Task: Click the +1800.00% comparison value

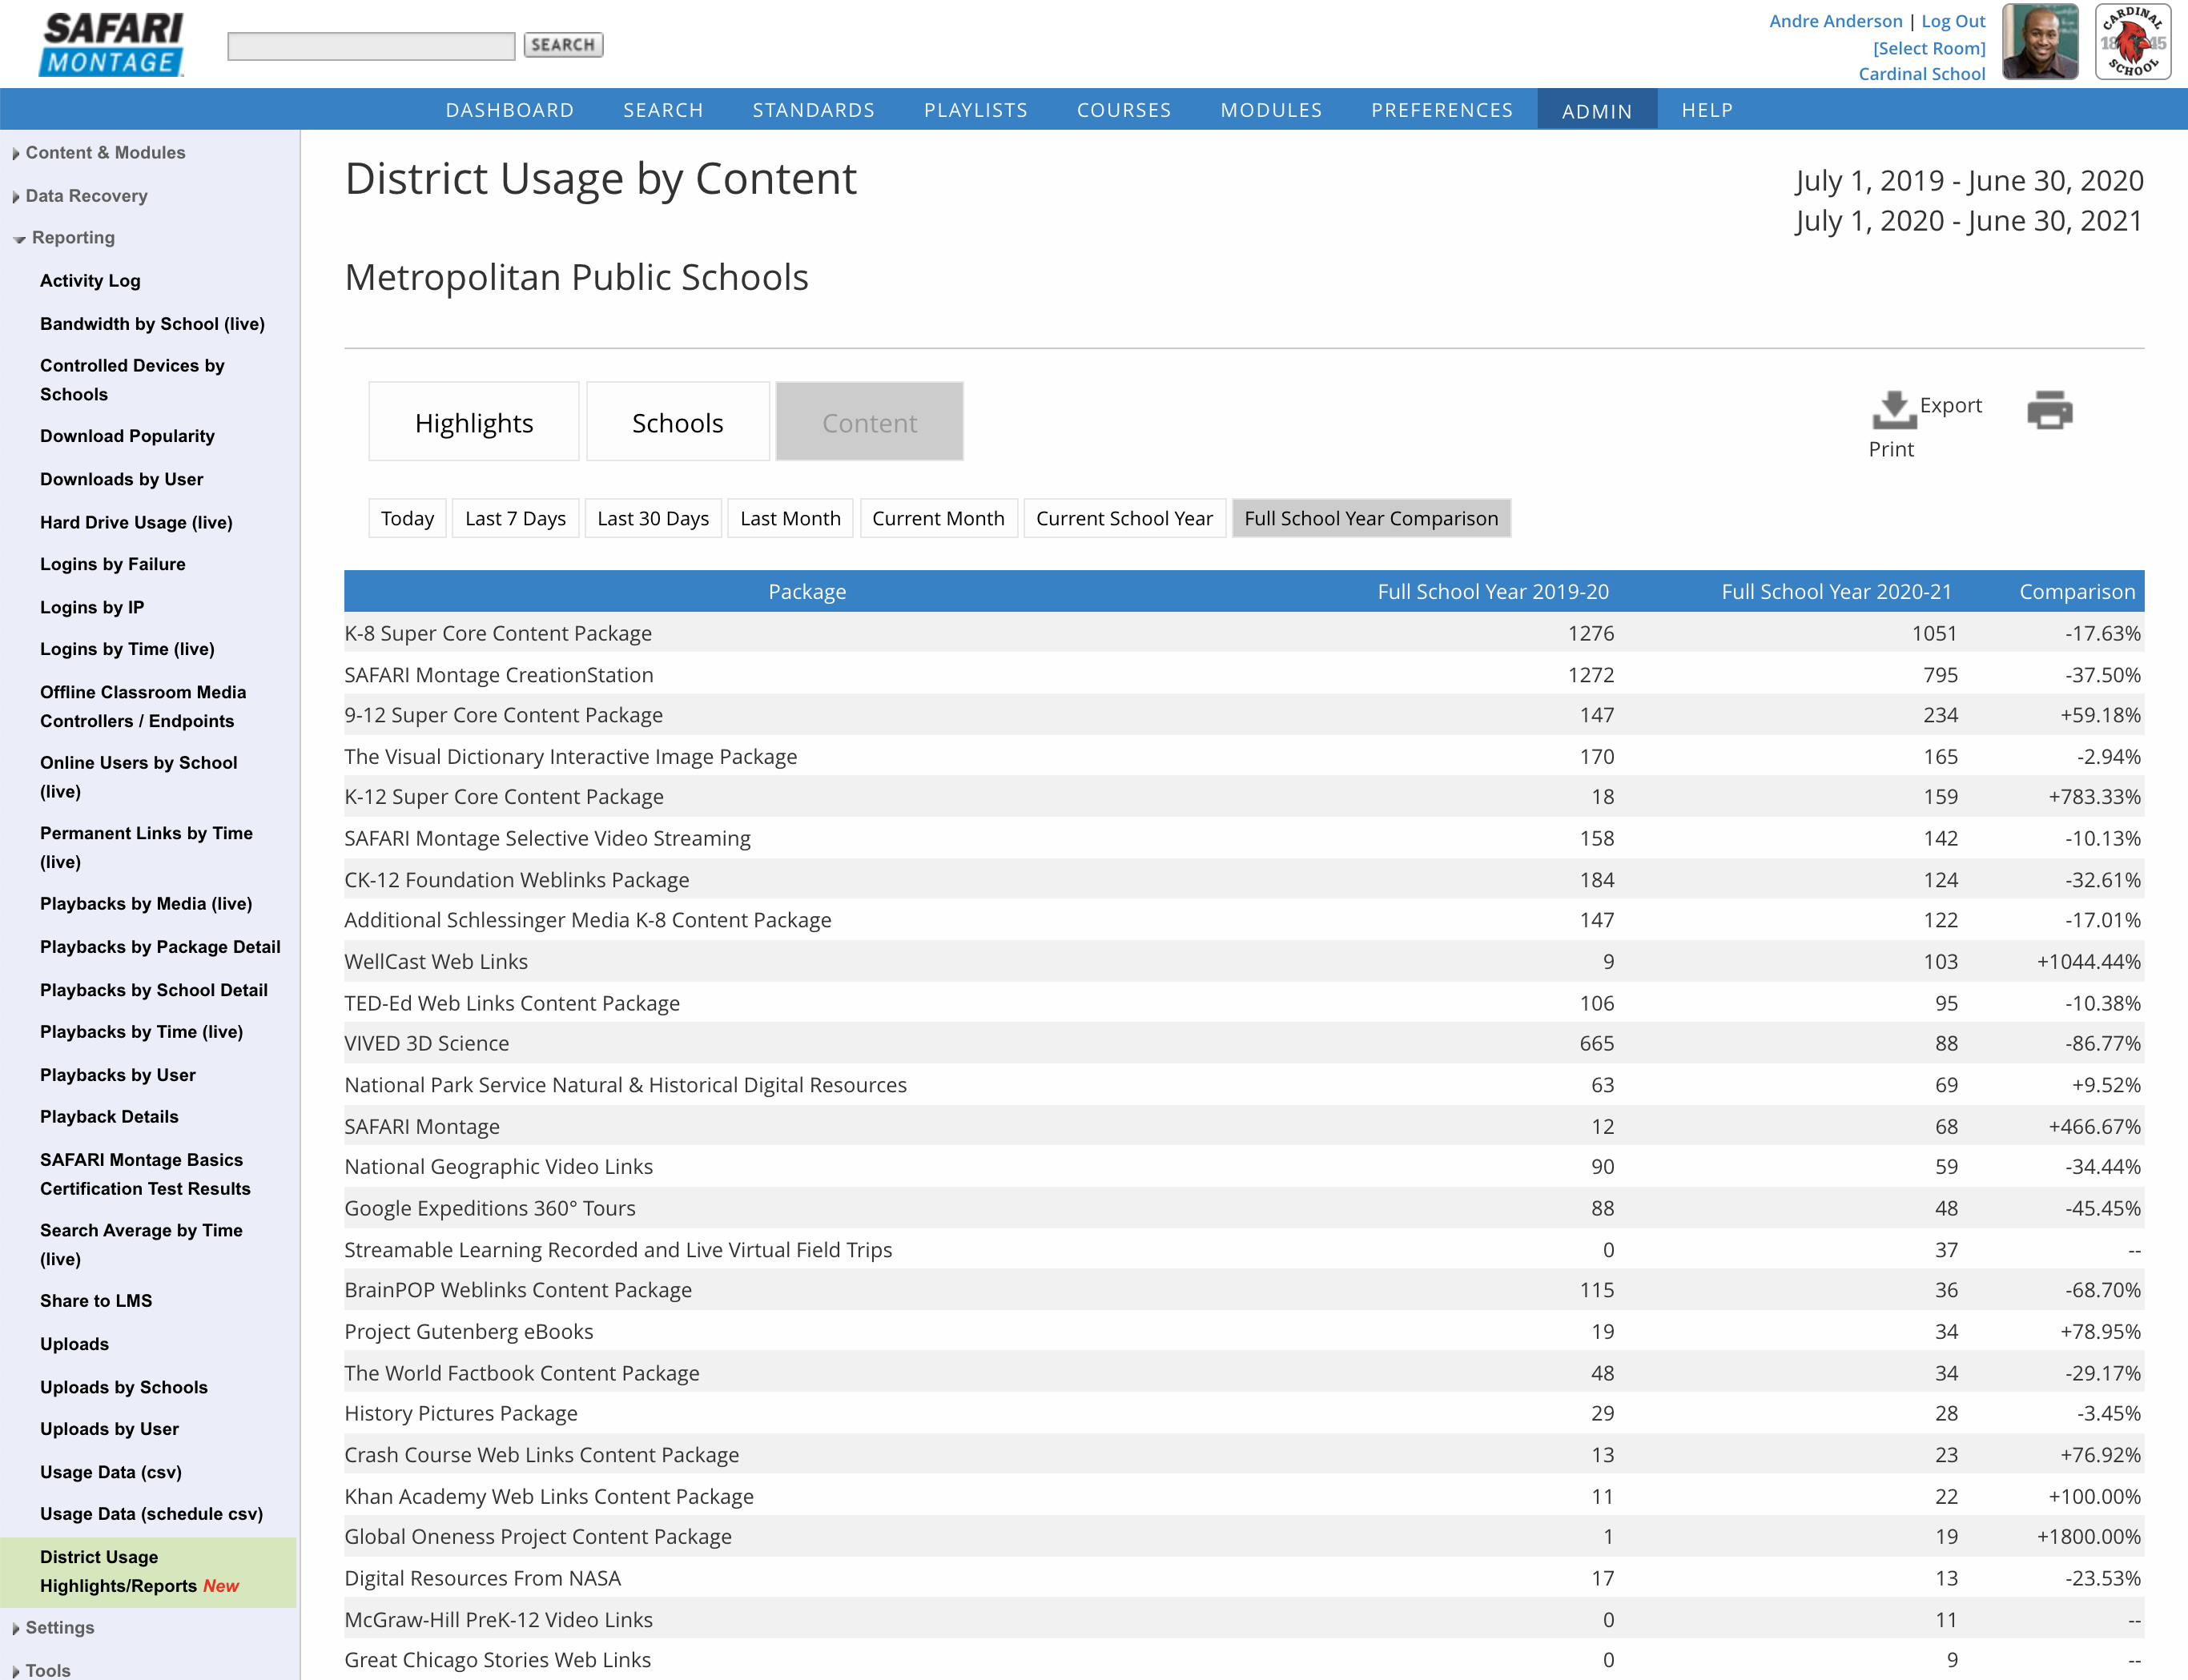Action: (2088, 1536)
